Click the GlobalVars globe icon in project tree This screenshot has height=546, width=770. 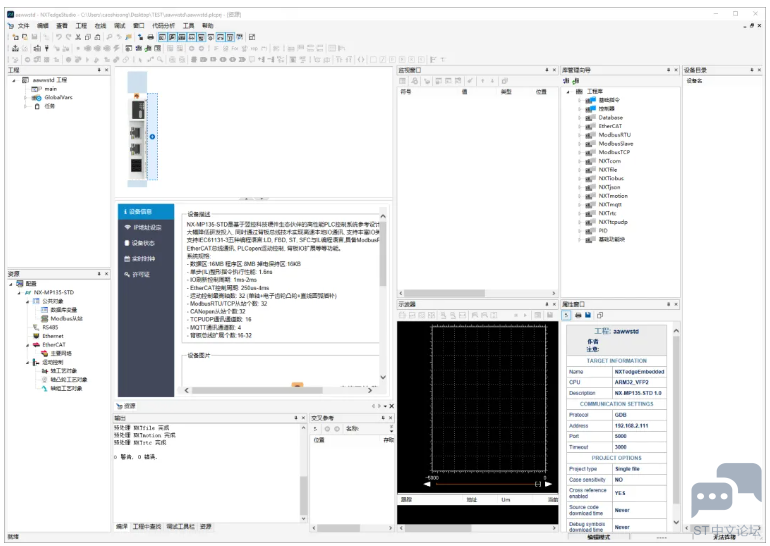pyautogui.click(x=37, y=98)
